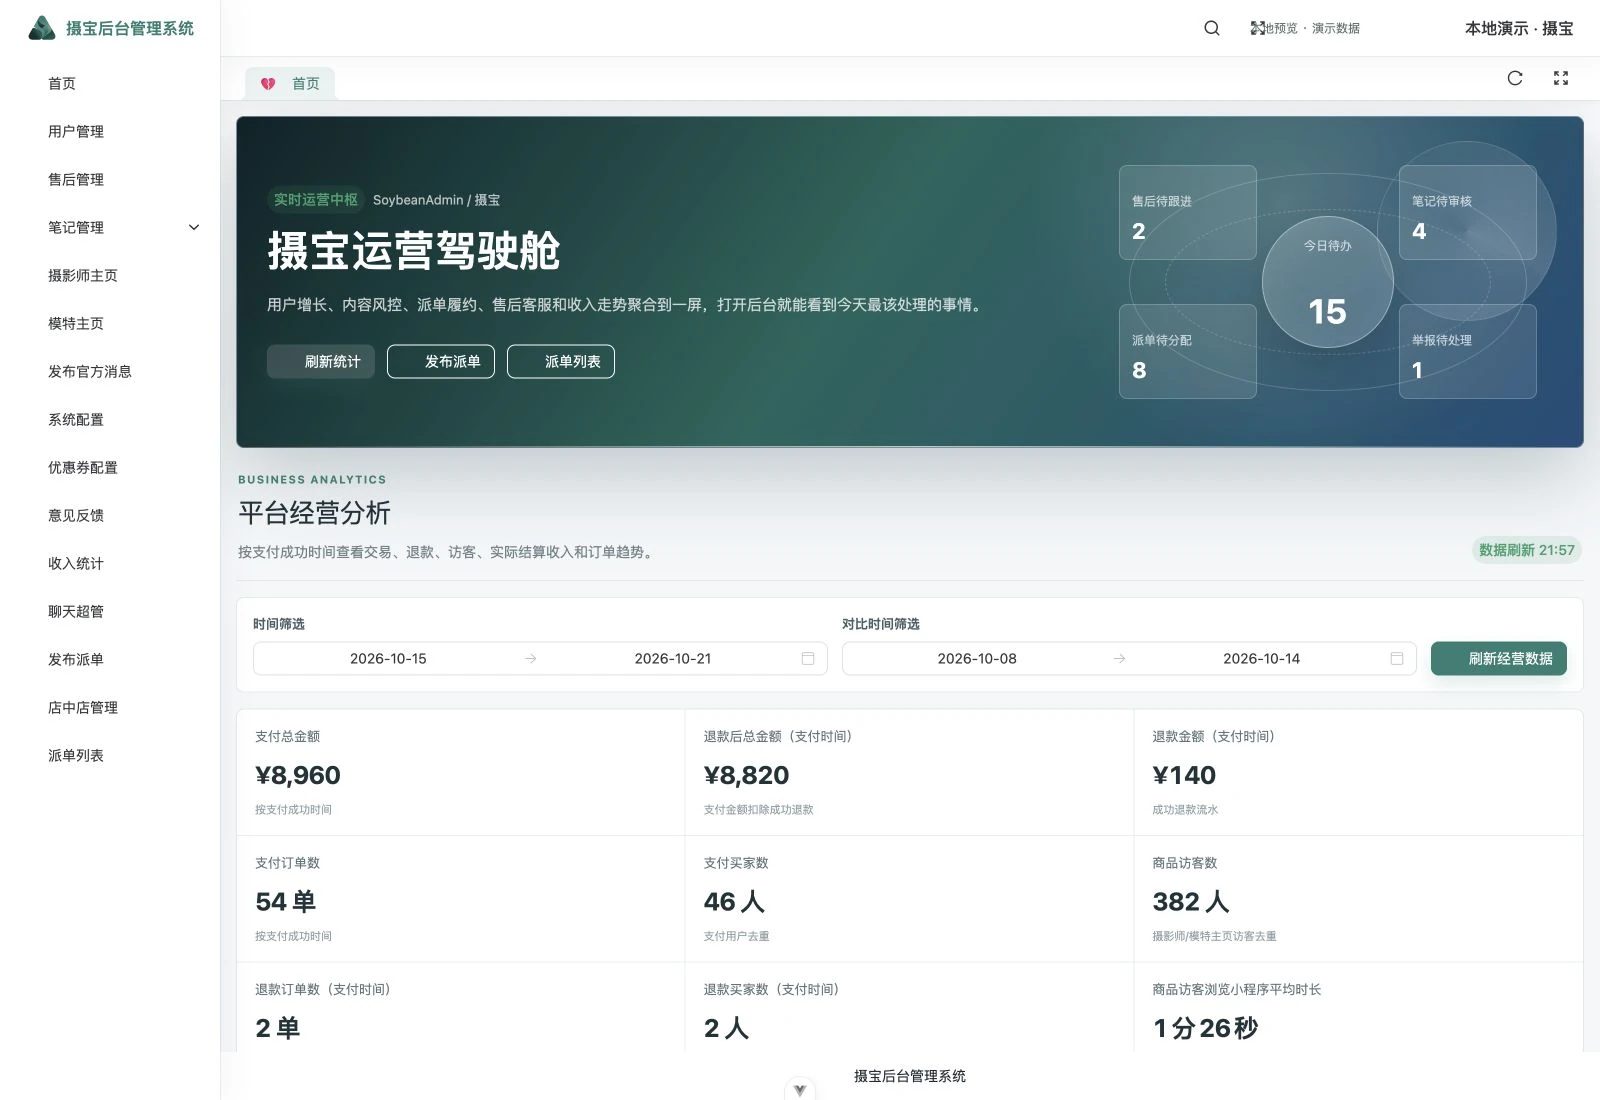Screen dimensions: 1600x1100
Task: Click the 刷新统计 button
Action: click(x=321, y=361)
